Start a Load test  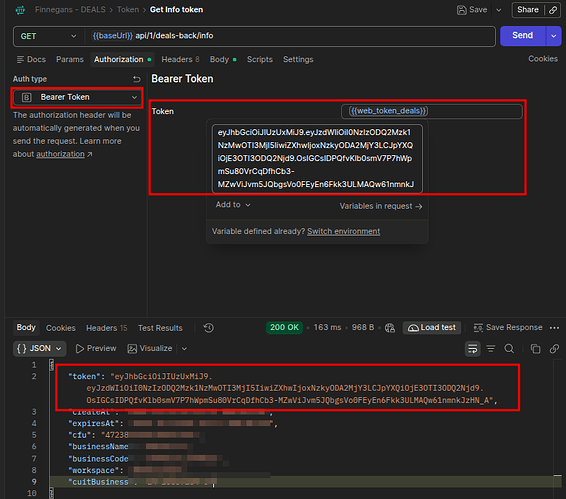431,327
